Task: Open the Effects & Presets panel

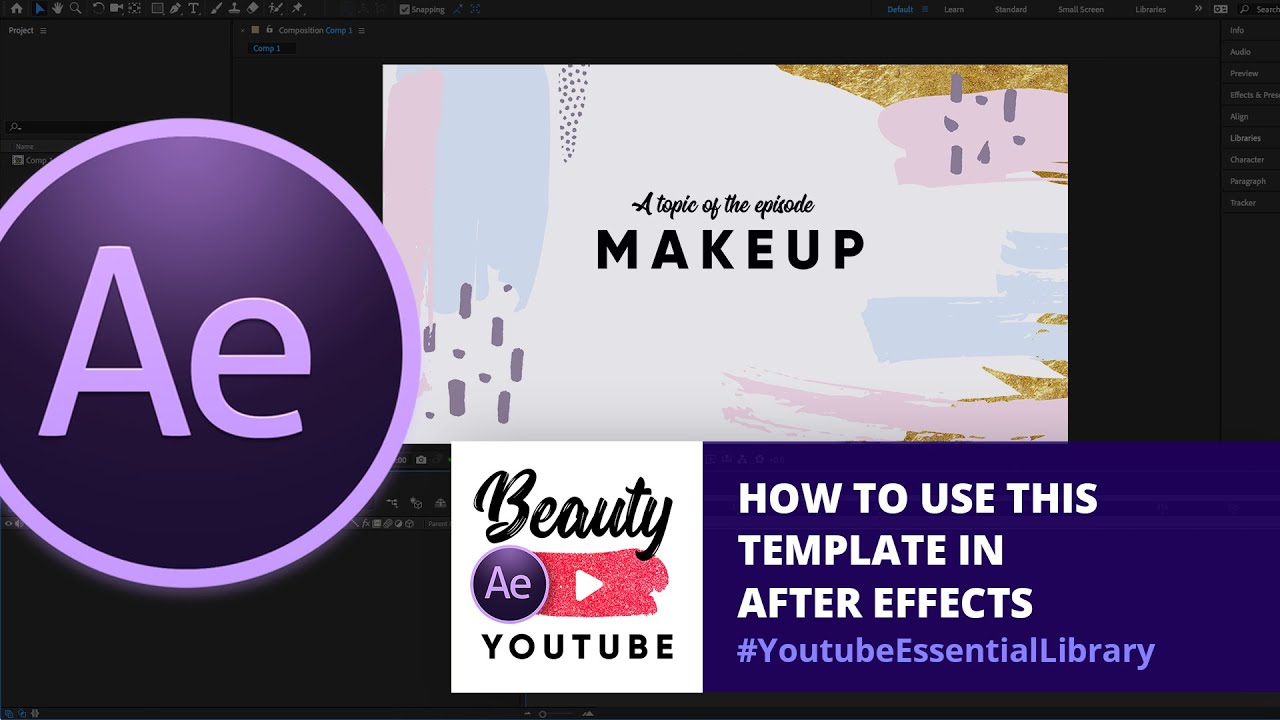Action: (1254, 95)
